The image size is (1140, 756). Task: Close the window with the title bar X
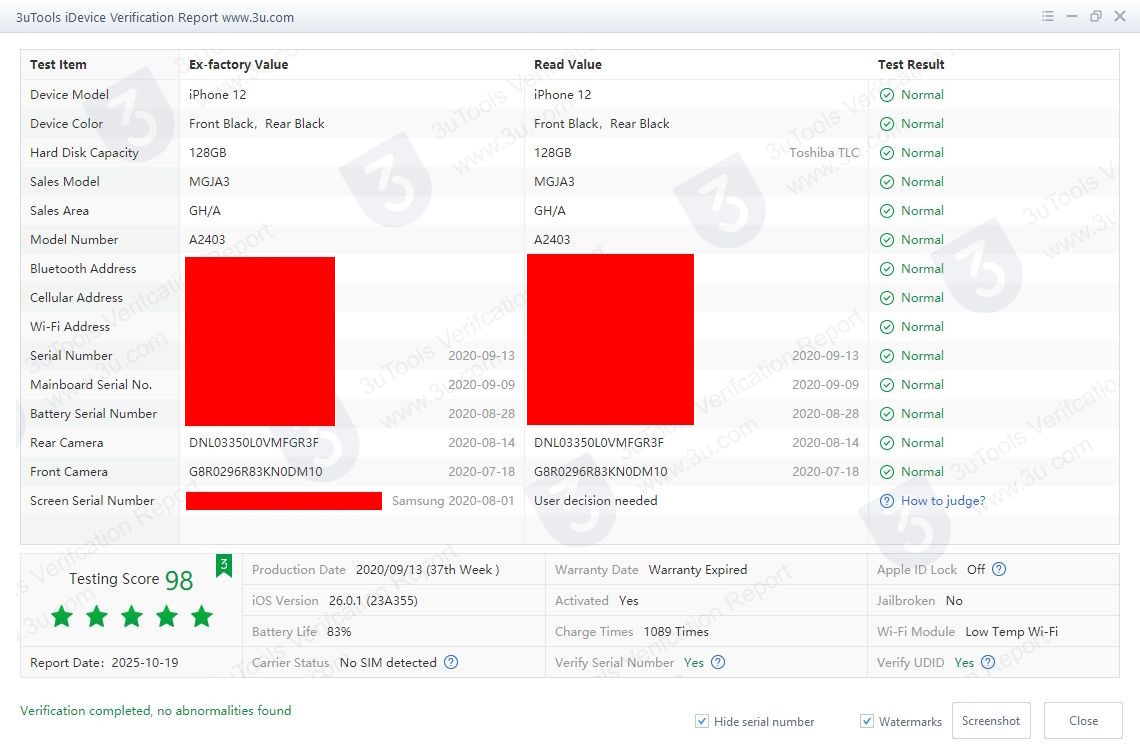pos(1120,16)
